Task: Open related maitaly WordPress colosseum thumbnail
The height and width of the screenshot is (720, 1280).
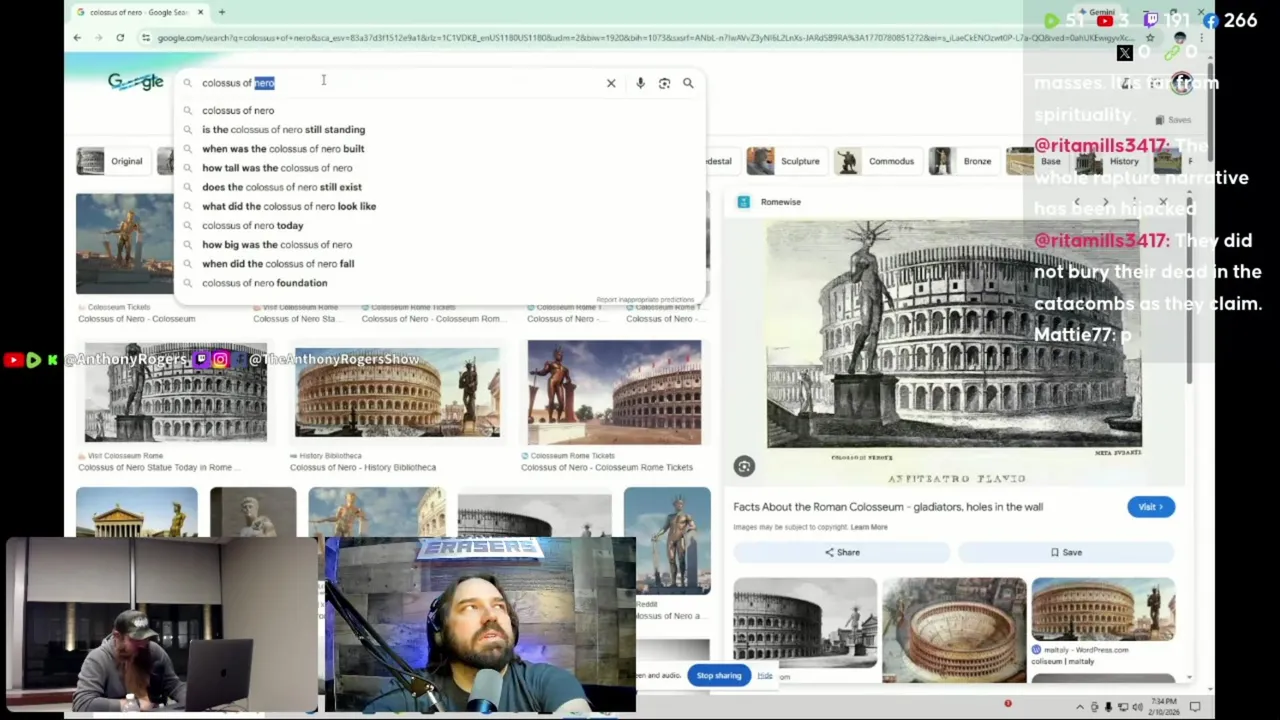Action: click(1103, 609)
